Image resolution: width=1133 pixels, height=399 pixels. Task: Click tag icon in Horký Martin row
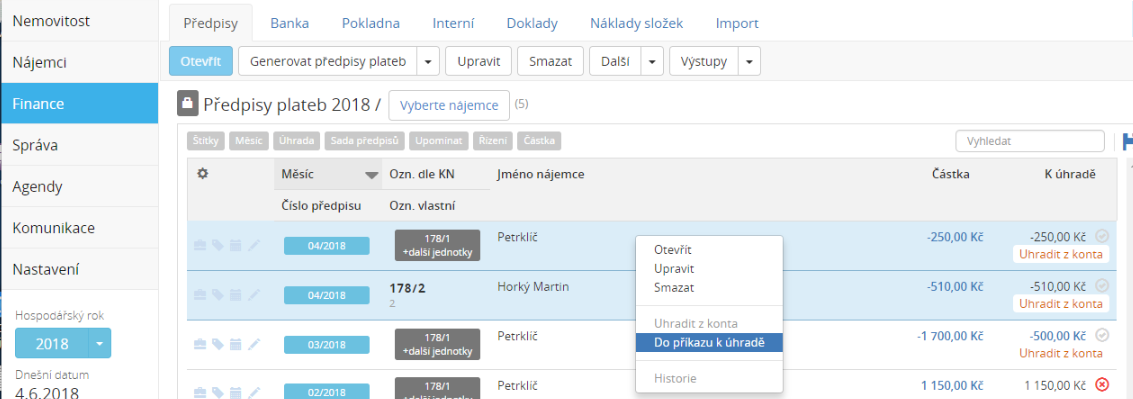(x=217, y=295)
